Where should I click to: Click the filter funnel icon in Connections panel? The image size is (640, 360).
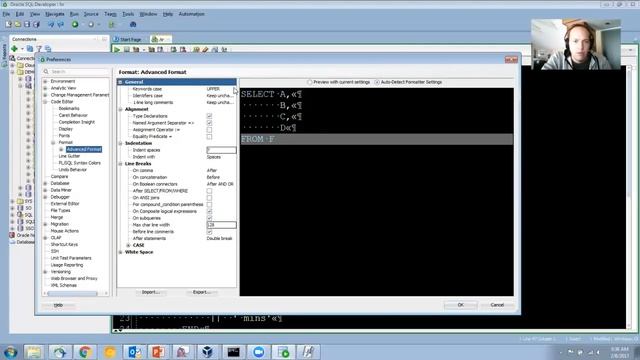click(x=39, y=49)
